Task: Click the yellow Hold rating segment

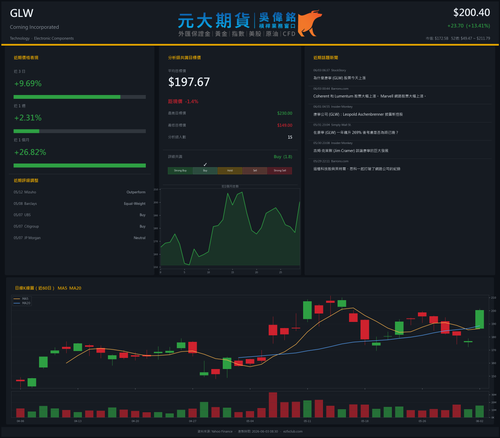Action: (230, 171)
